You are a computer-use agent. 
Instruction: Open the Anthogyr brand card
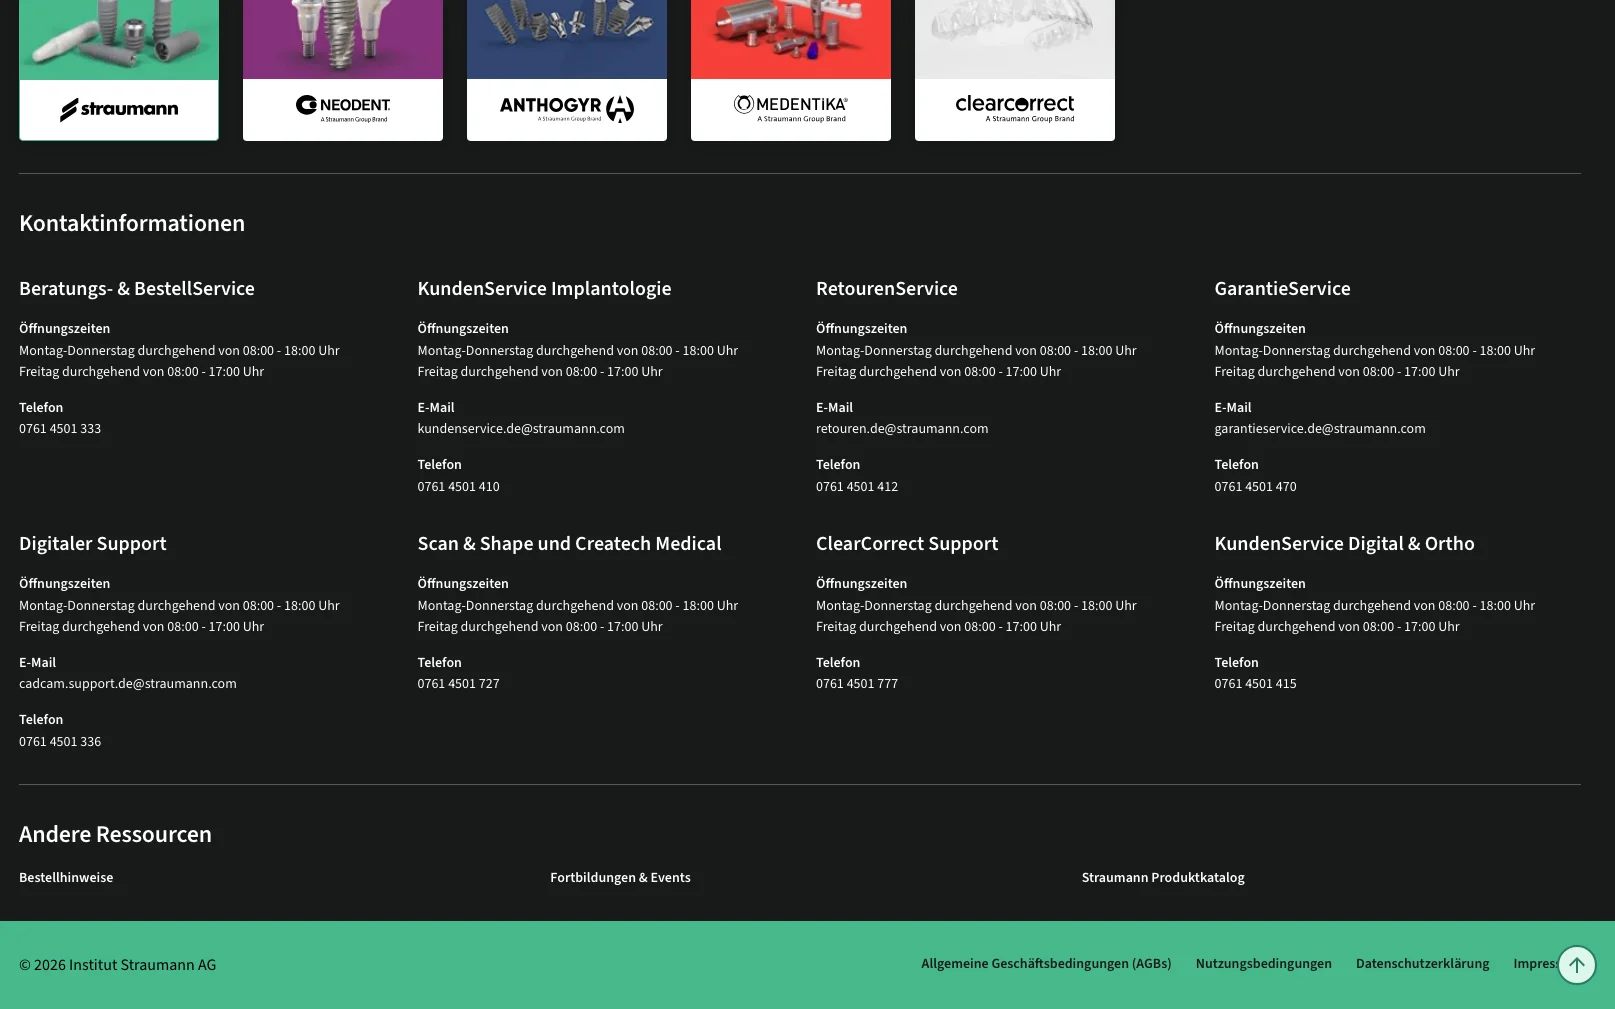tap(567, 70)
